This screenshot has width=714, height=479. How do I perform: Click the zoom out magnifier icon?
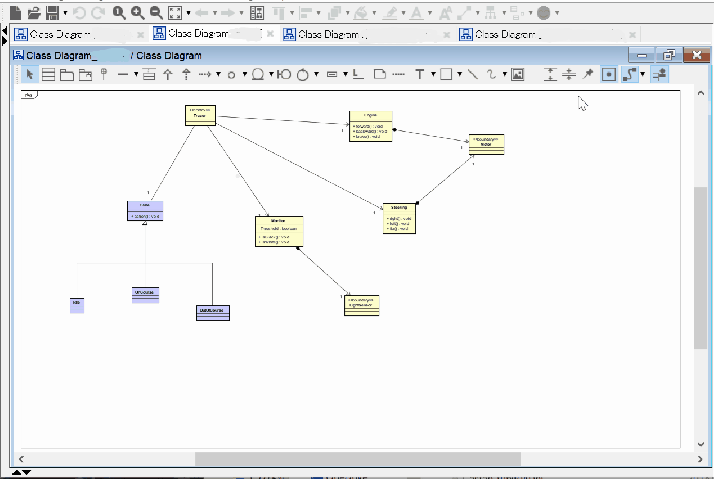pyautogui.click(x=155, y=13)
